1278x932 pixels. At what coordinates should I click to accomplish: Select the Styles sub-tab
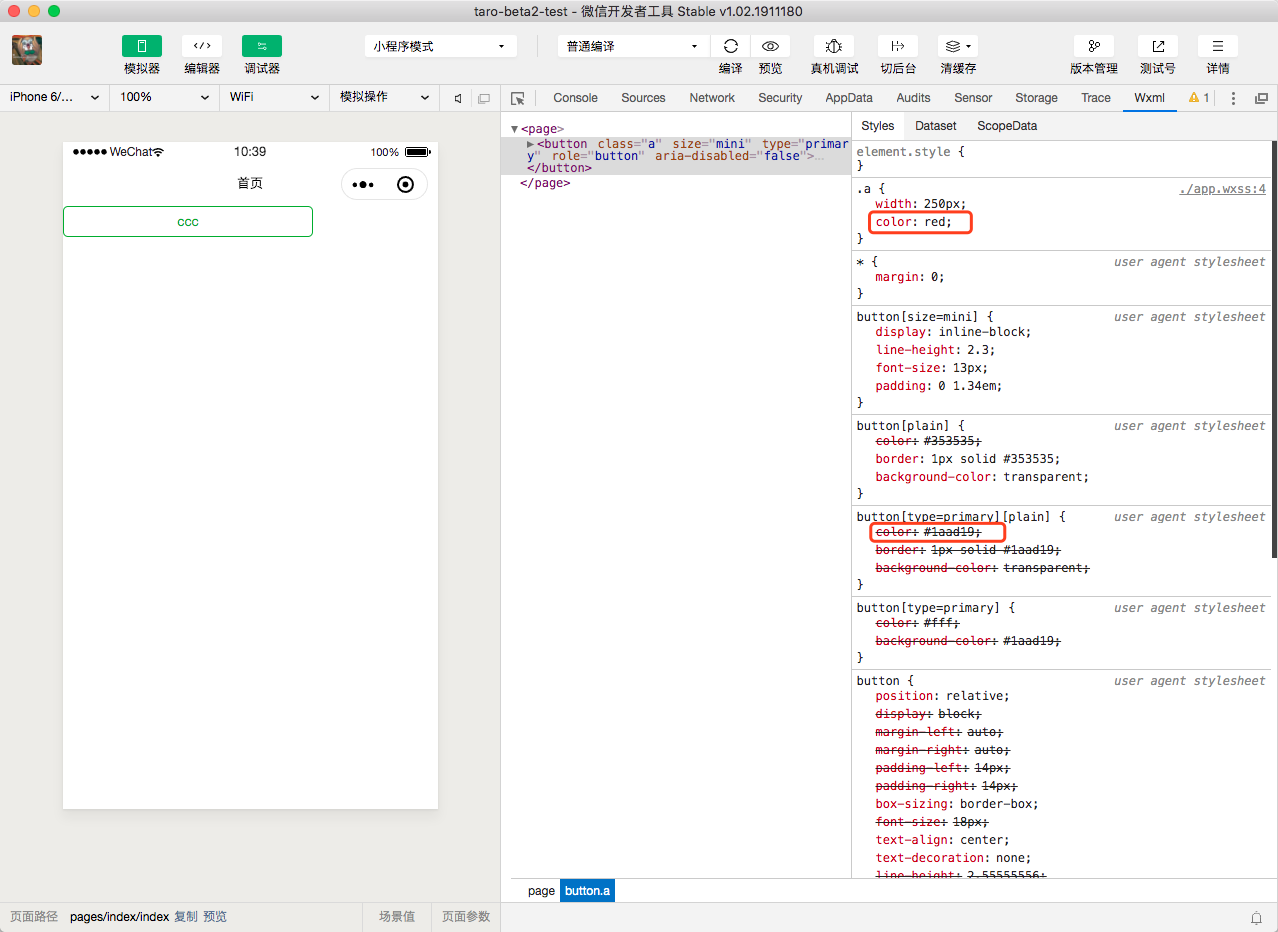(x=878, y=126)
